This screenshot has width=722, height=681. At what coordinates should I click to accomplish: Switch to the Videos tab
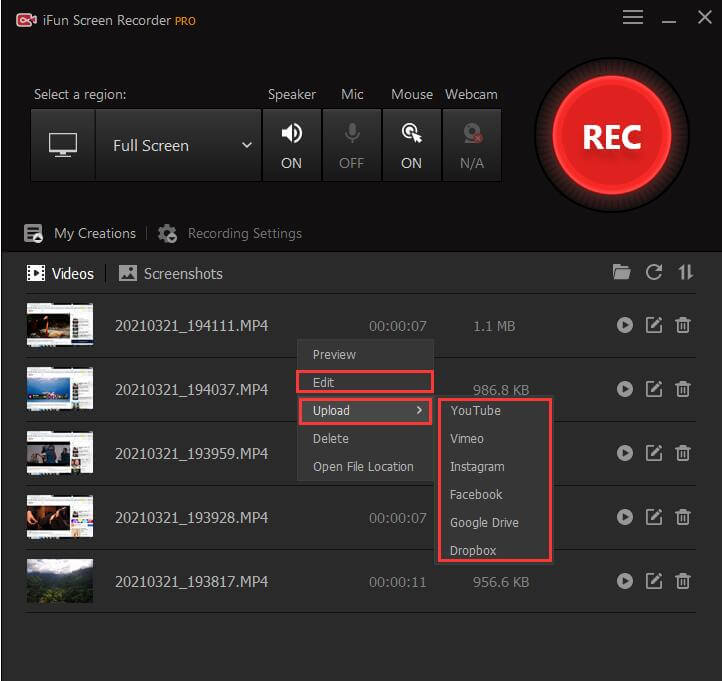click(x=60, y=274)
